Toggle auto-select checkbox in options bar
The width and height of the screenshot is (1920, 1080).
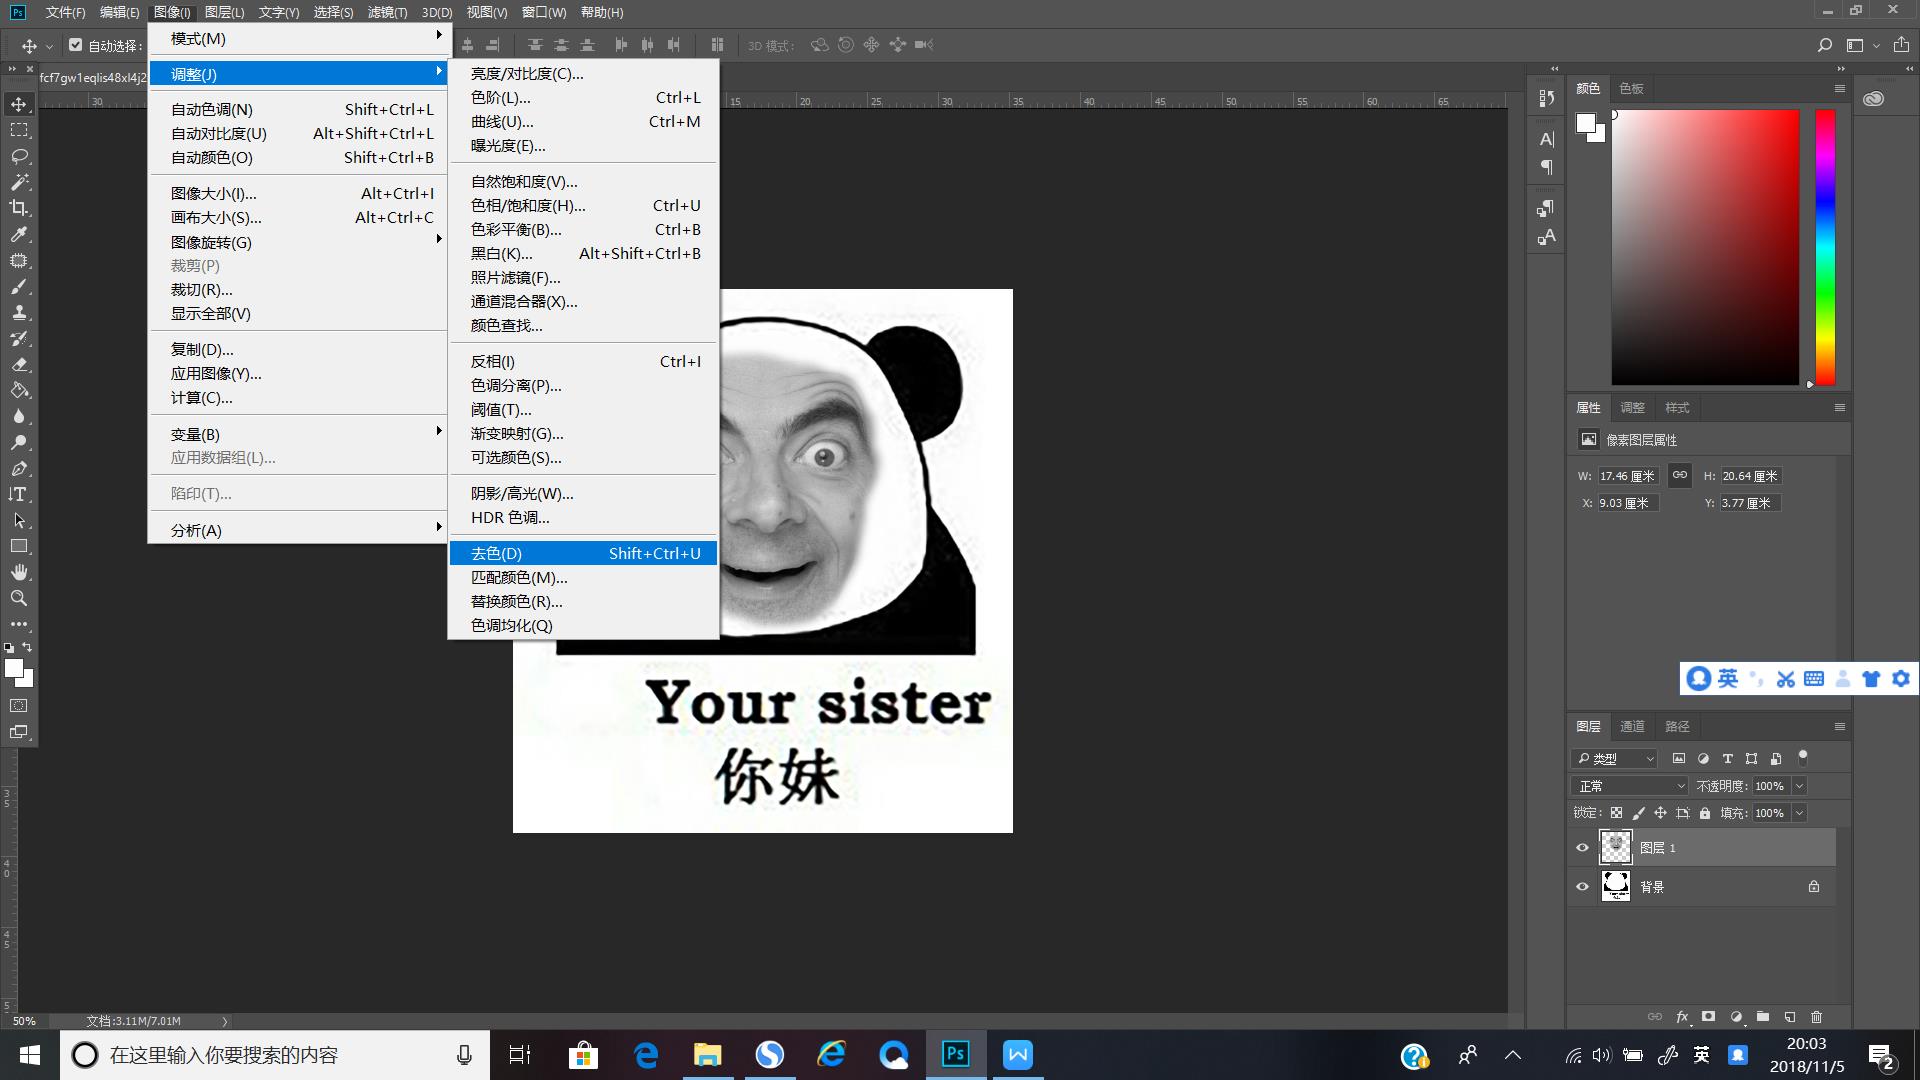pyautogui.click(x=75, y=45)
